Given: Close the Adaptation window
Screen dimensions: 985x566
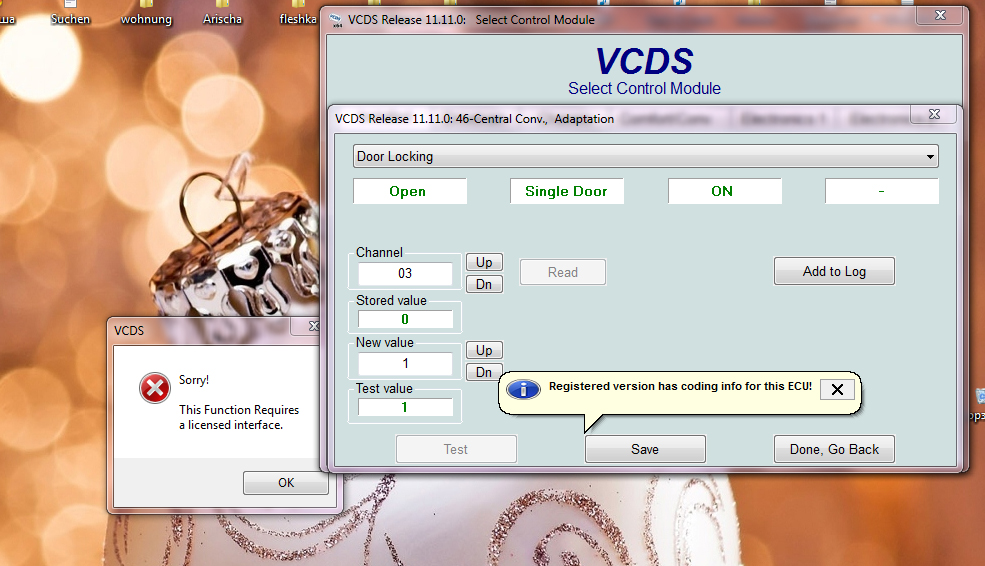Looking at the screenshot, I should pyautogui.click(x=934, y=114).
